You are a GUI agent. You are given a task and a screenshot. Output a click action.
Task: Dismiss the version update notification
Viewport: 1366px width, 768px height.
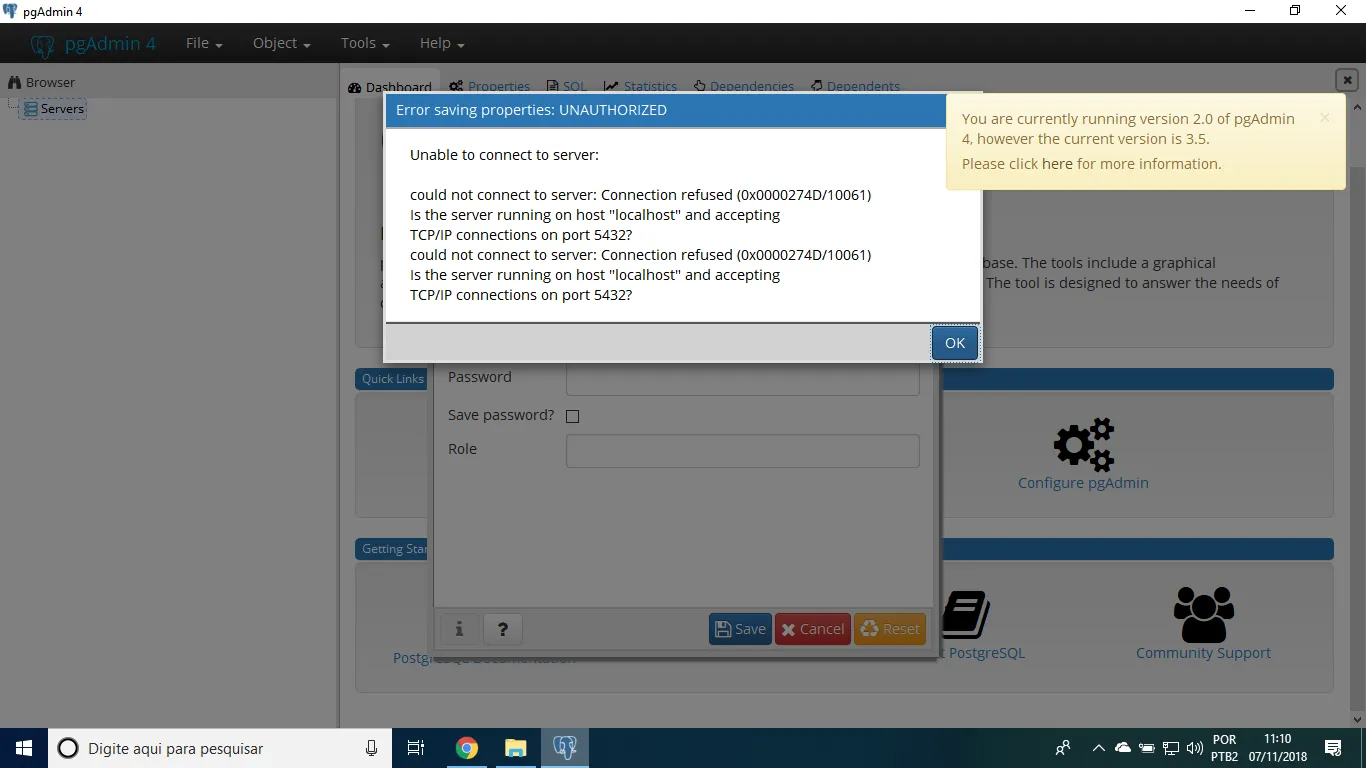[x=1325, y=118]
